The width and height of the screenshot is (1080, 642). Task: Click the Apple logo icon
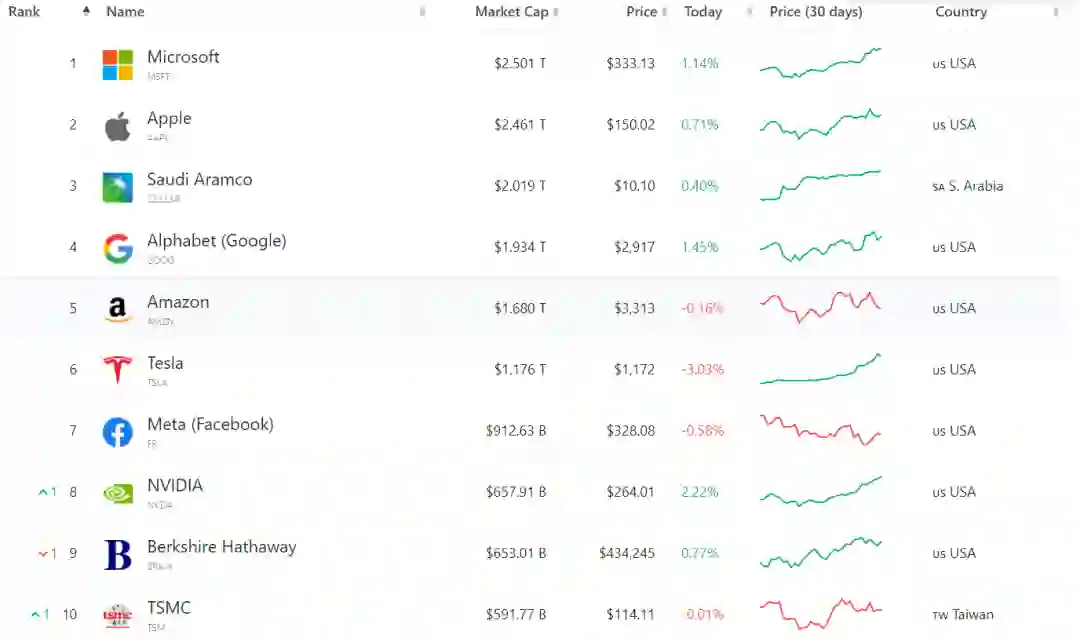tap(118, 127)
